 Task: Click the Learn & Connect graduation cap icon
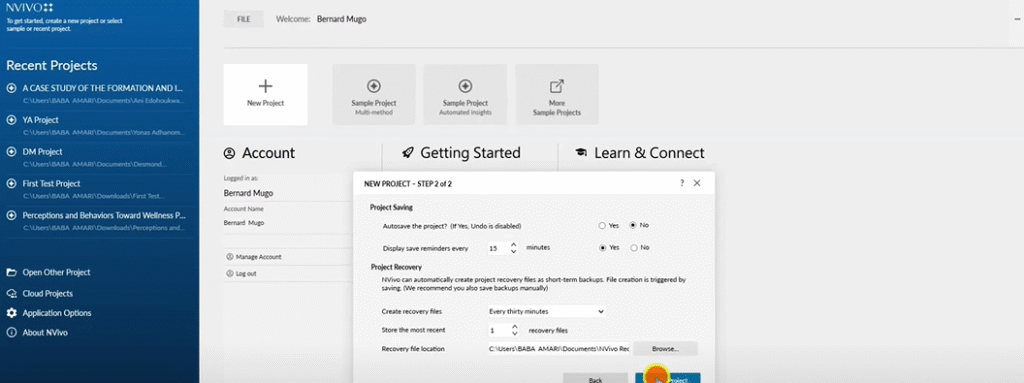pos(581,153)
